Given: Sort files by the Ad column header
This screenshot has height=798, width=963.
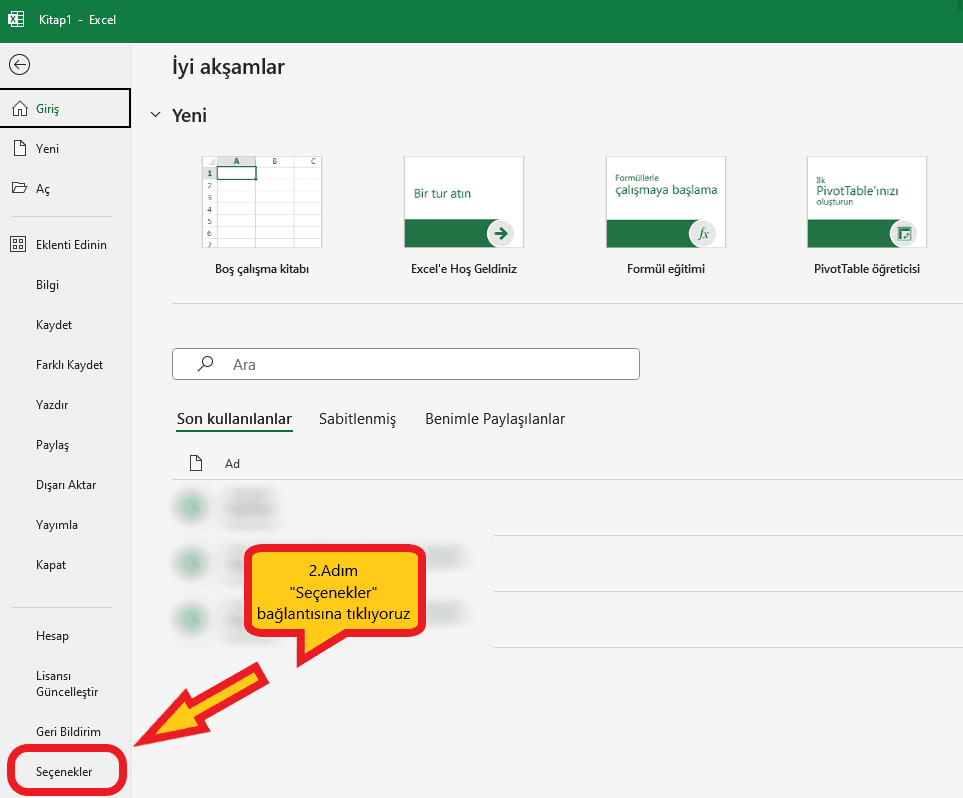Looking at the screenshot, I should [232, 463].
